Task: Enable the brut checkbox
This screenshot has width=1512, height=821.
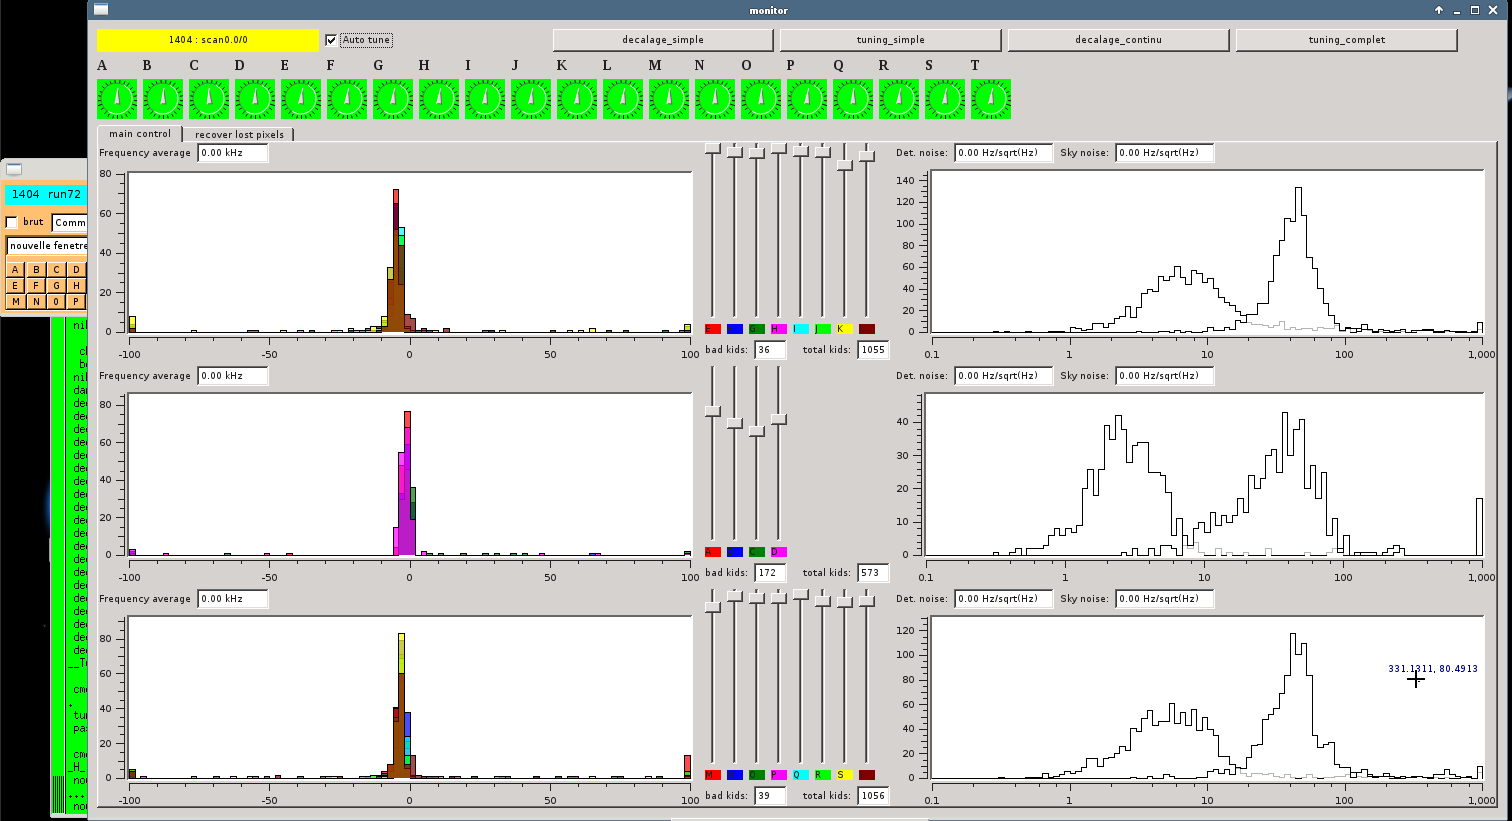Action: click(x=12, y=222)
